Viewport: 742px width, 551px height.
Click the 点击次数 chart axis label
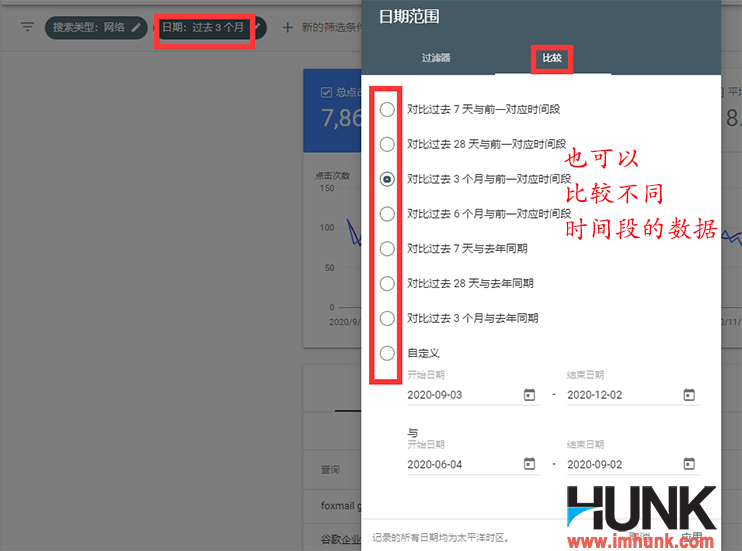click(x=333, y=176)
